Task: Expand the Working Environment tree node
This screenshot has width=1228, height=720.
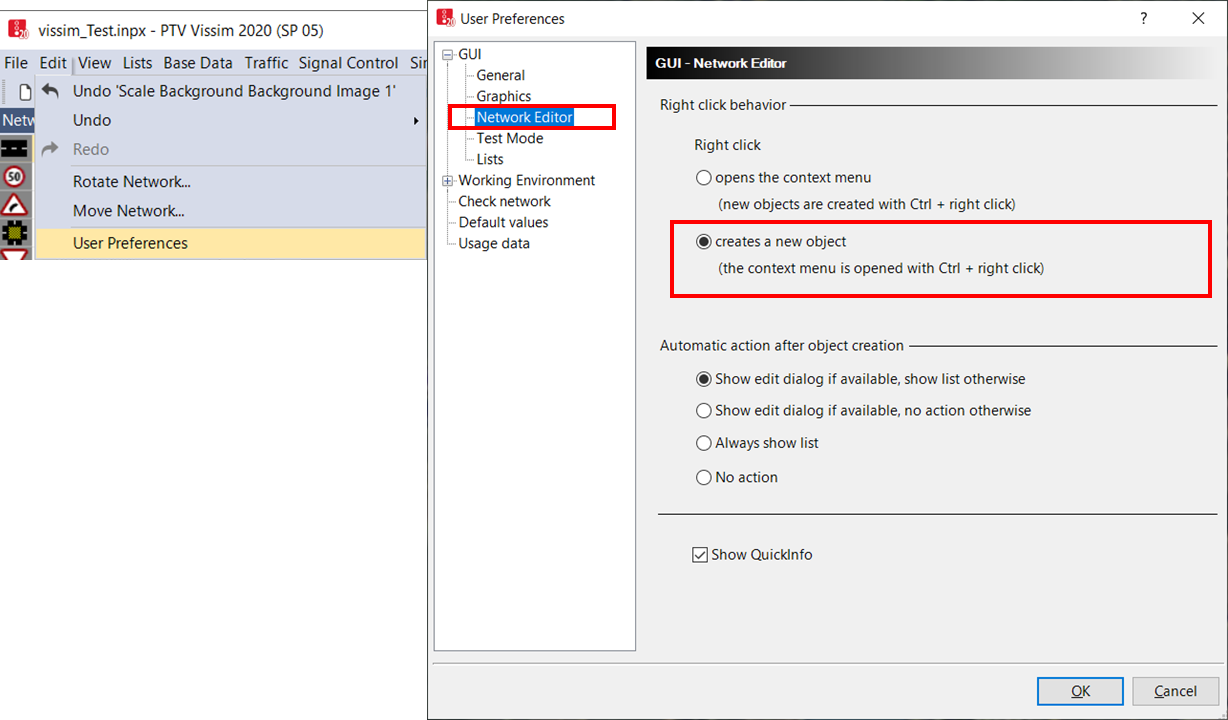Action: 447,181
